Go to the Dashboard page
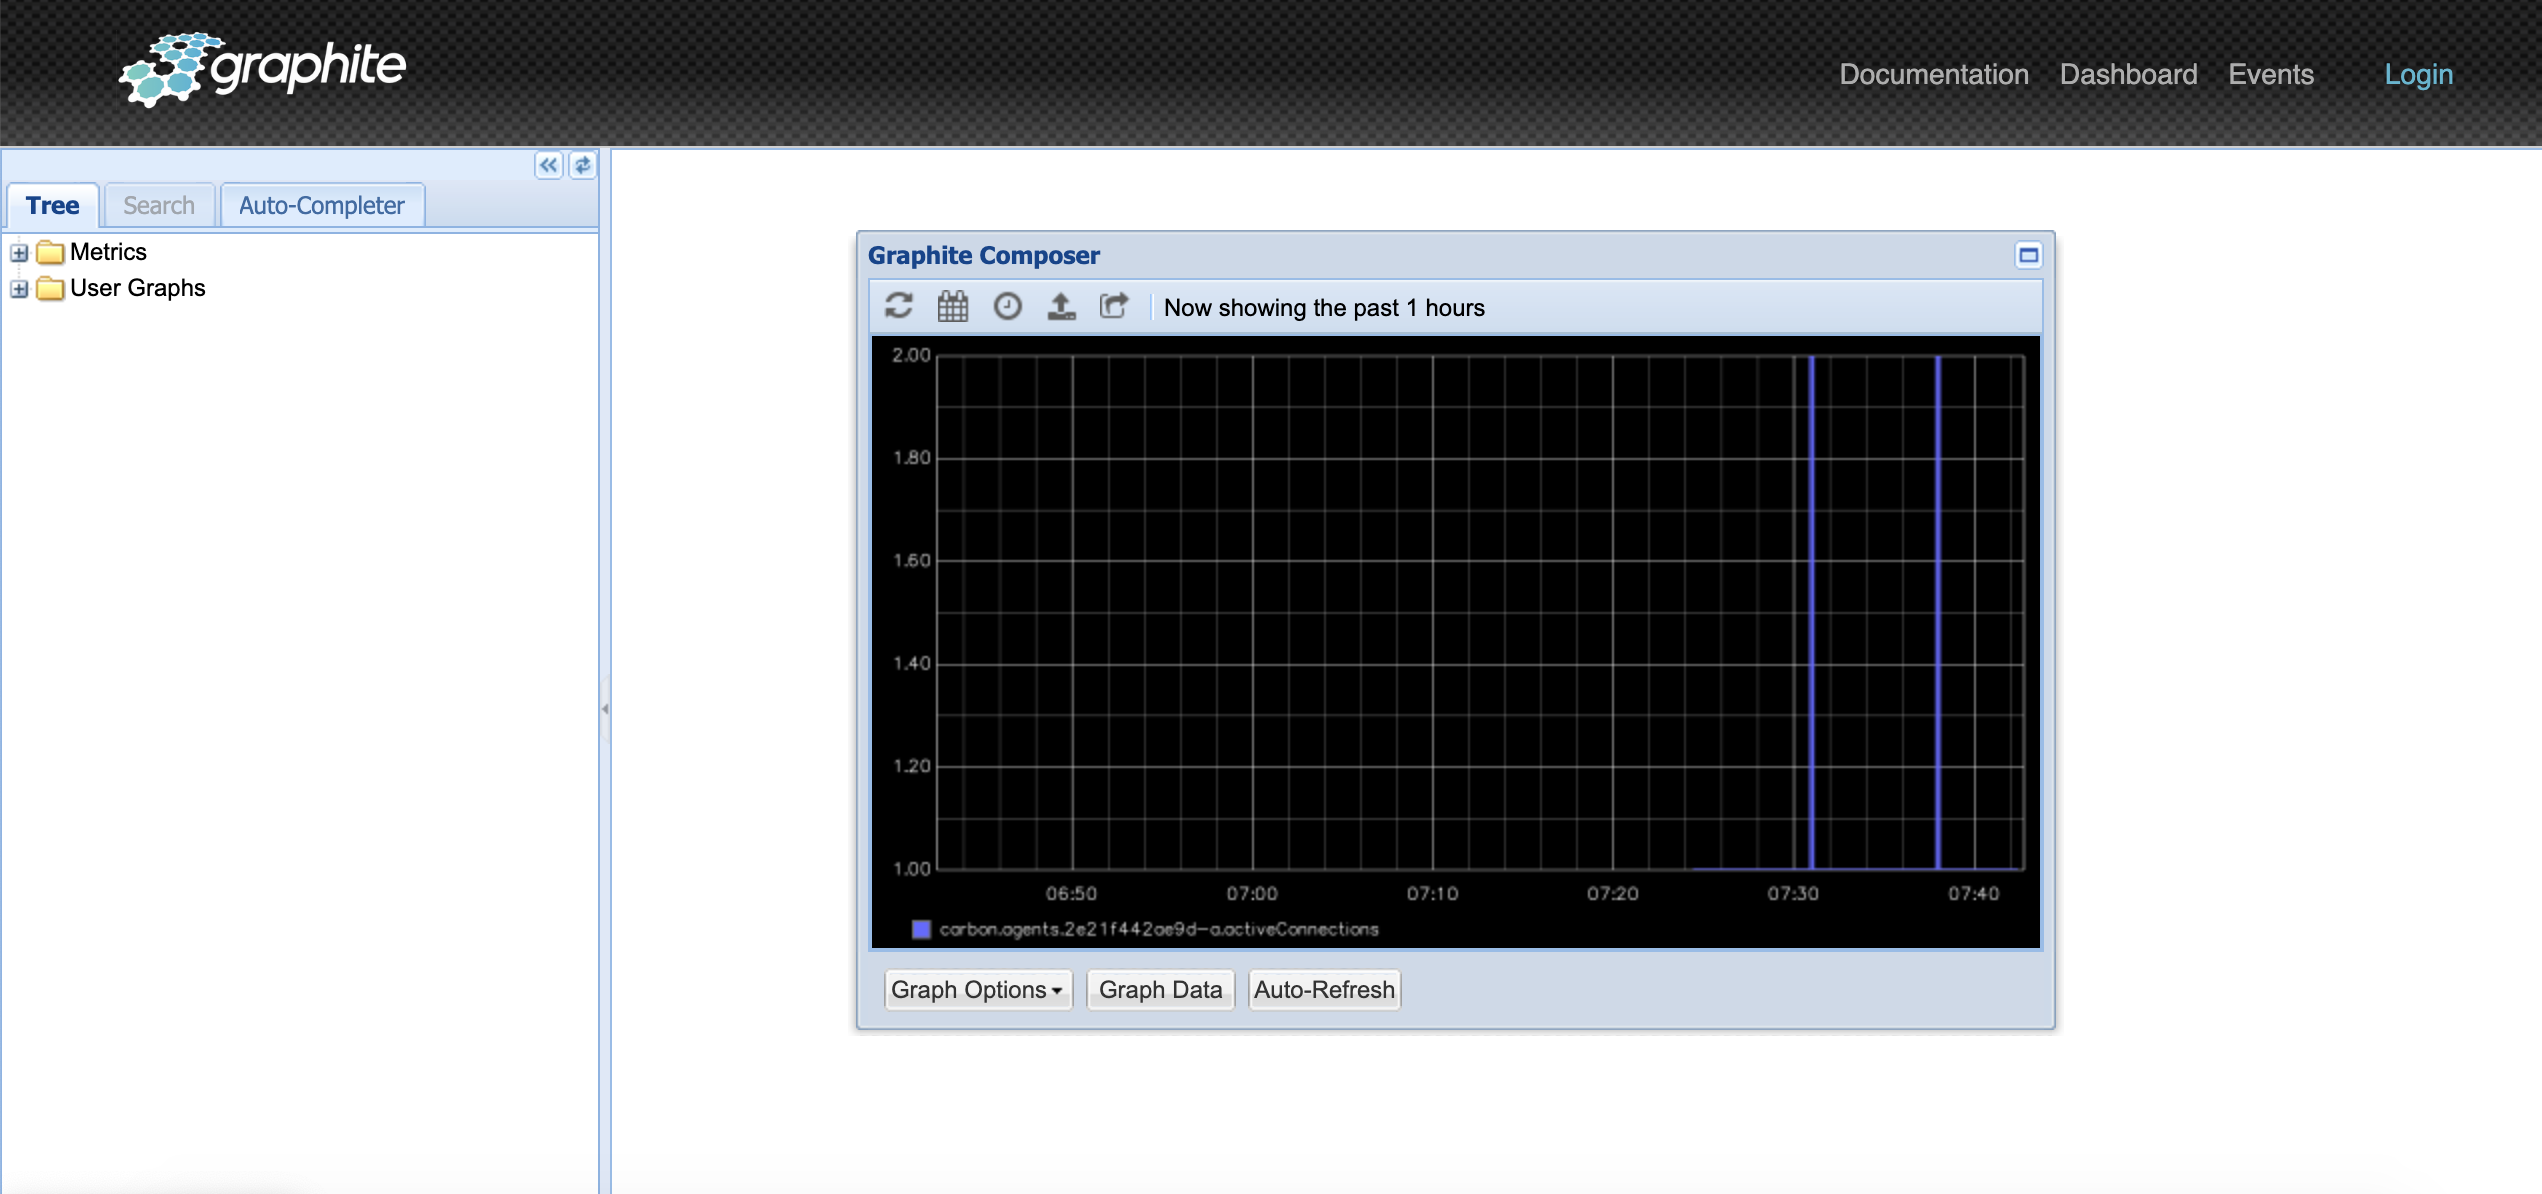 point(2128,74)
